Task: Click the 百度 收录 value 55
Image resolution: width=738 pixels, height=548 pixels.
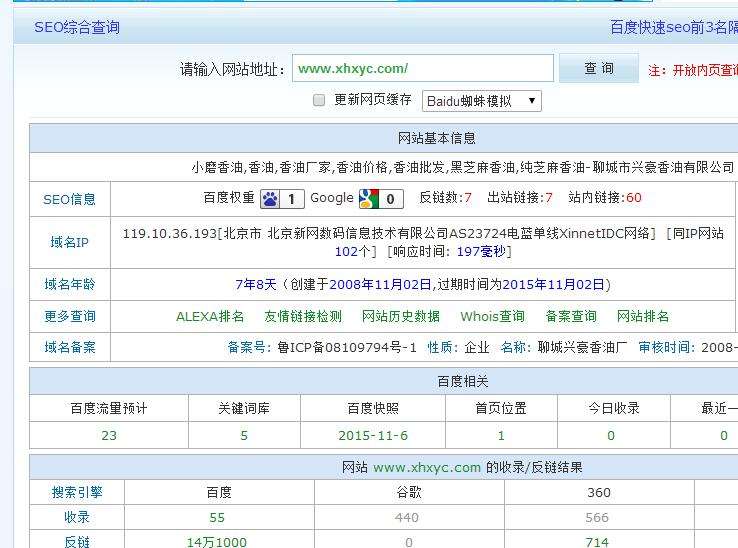Action: point(217,517)
